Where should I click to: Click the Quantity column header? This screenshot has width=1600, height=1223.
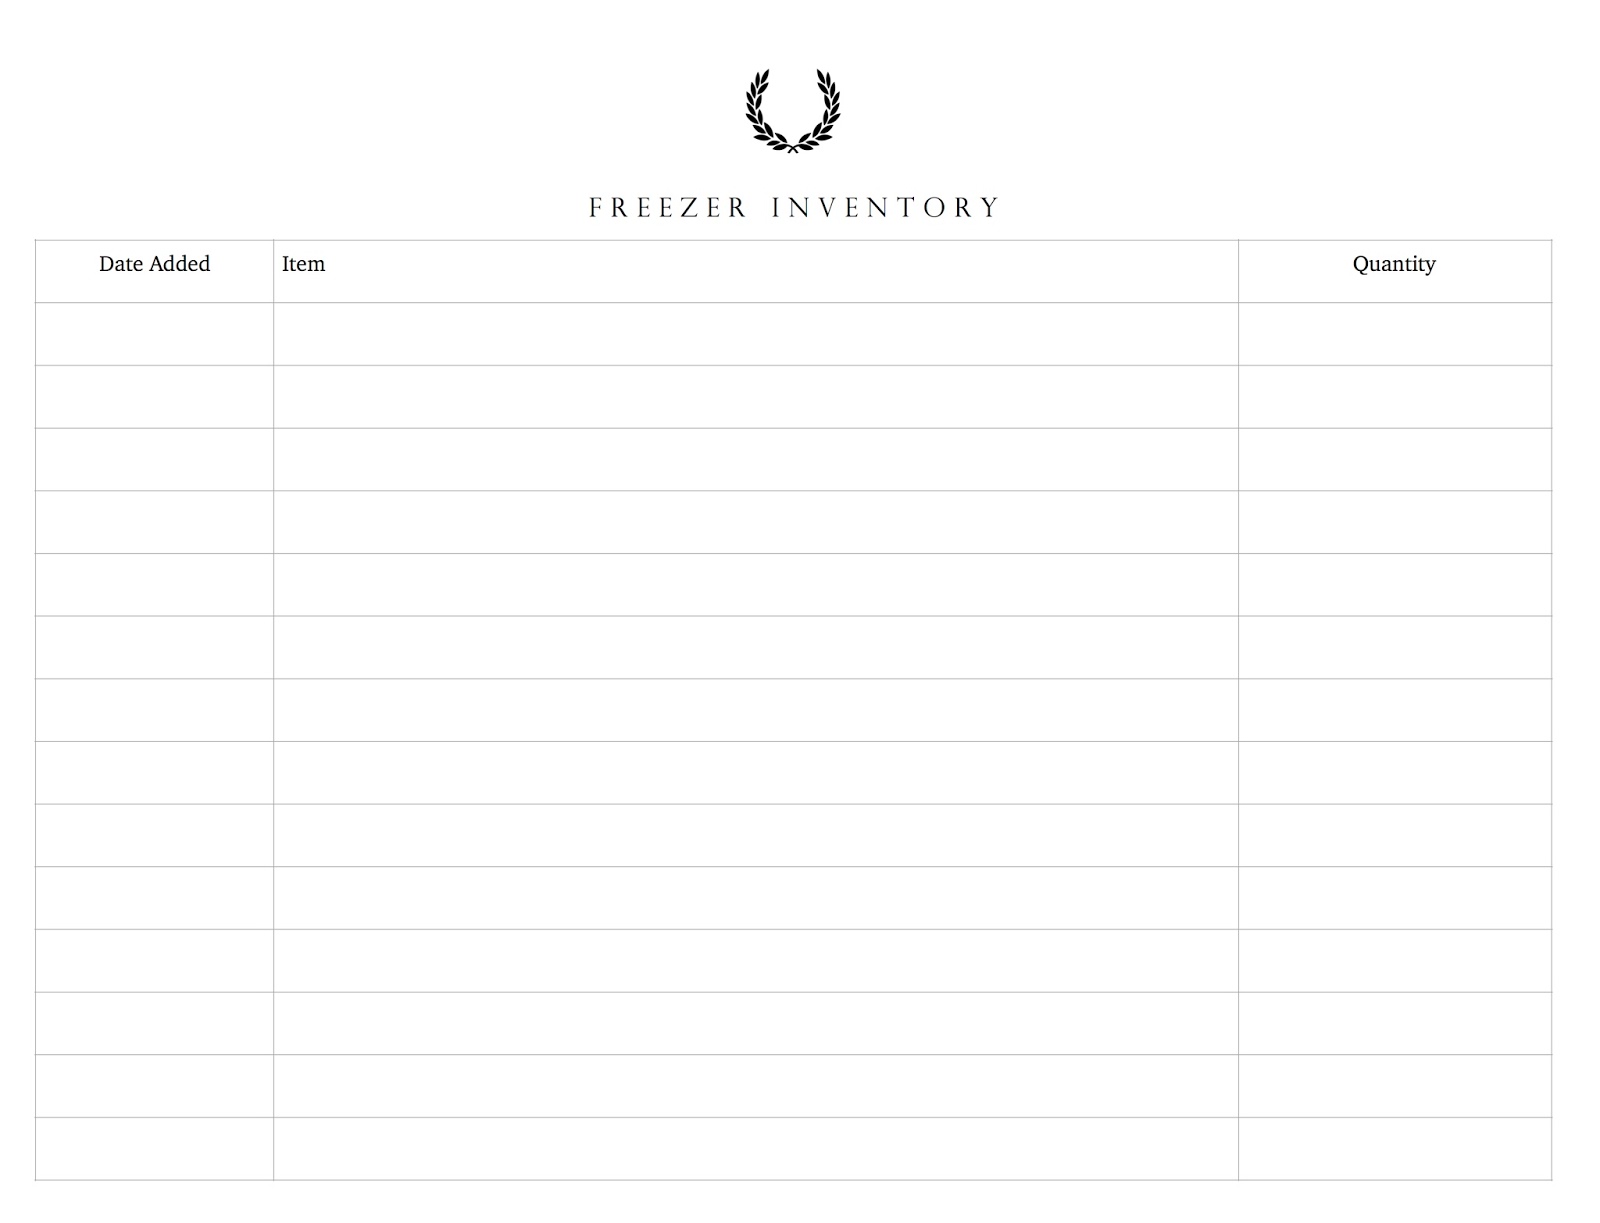coord(1394,264)
